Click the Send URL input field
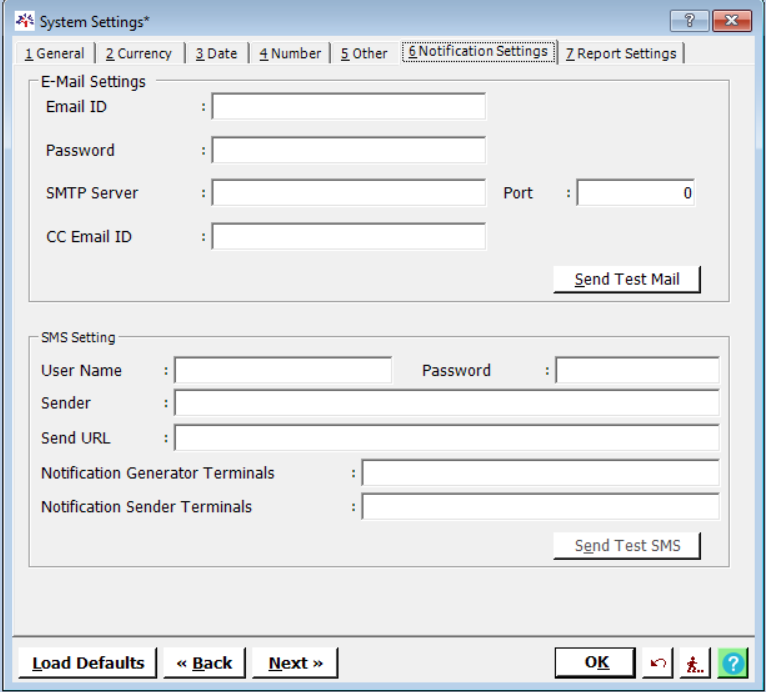Screen dimensions: 766x692 [446, 438]
